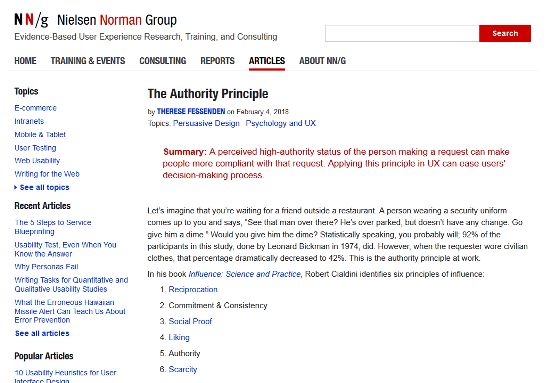
Task: Open Psychology and UX topic link
Action: [x=281, y=123]
